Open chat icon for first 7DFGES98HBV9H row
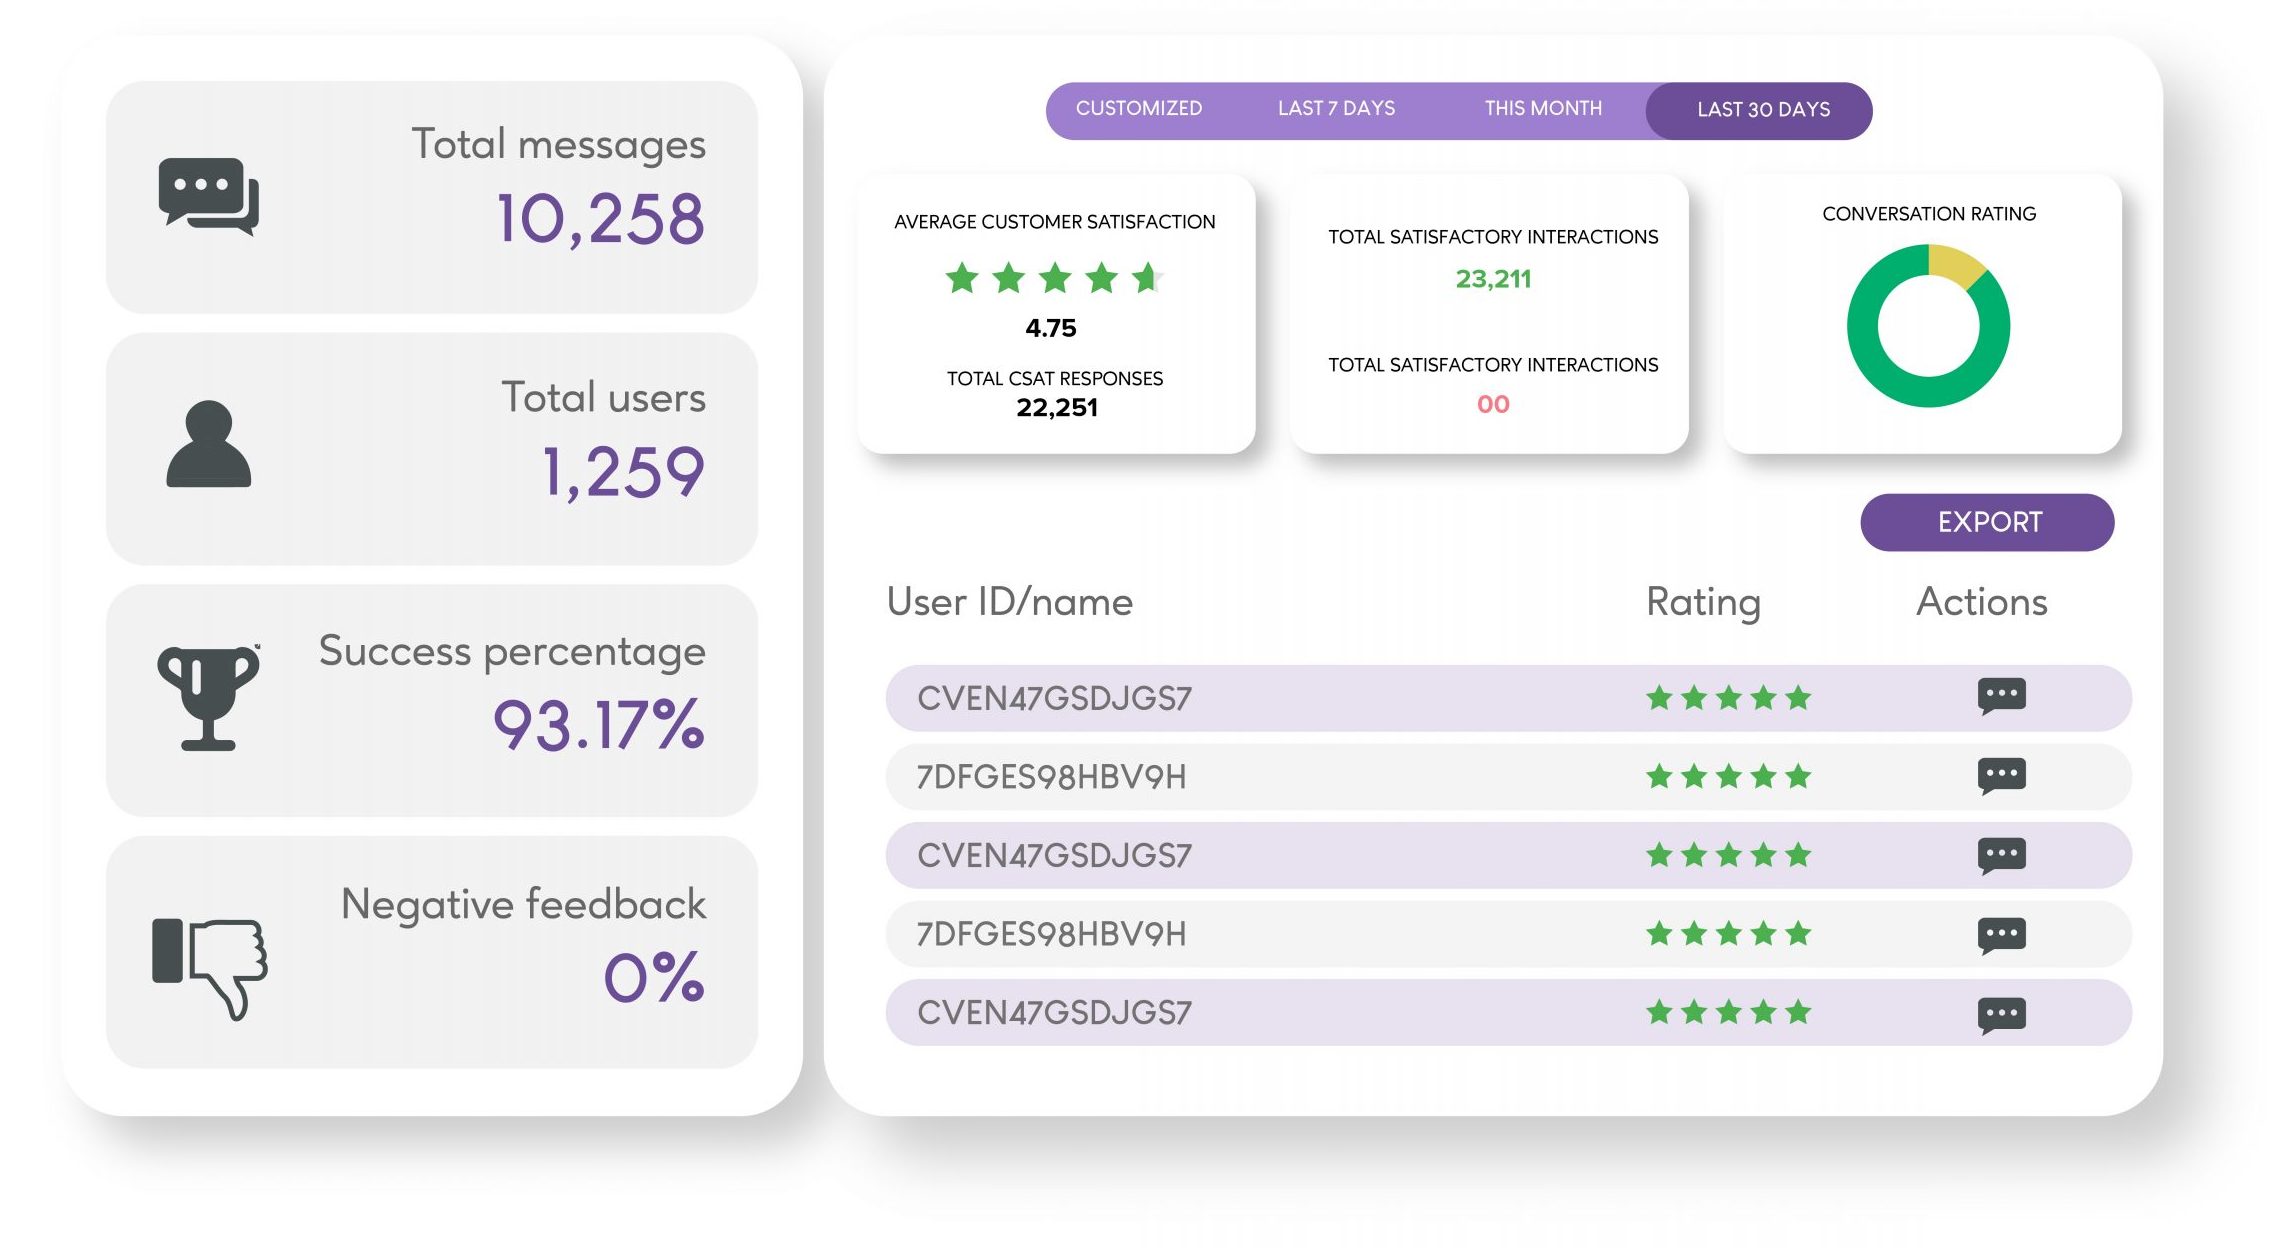This screenshot has height=1248, width=2284. 2001,776
